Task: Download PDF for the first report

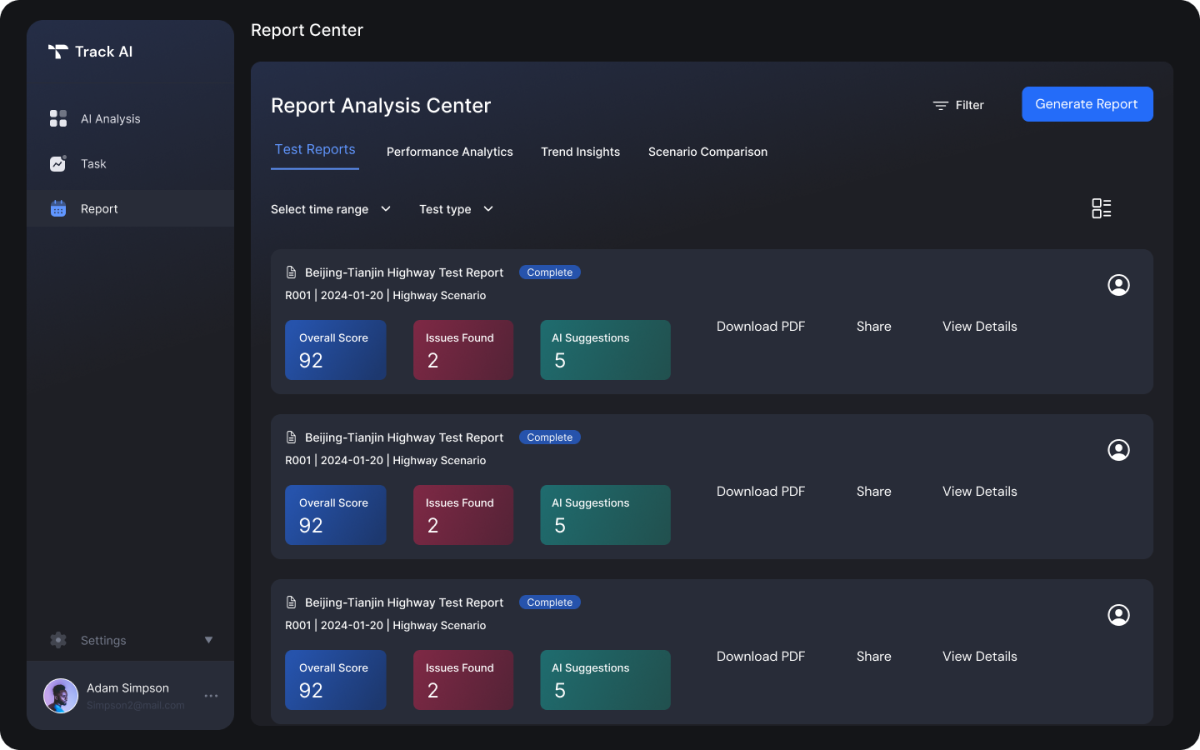Action: tap(761, 326)
